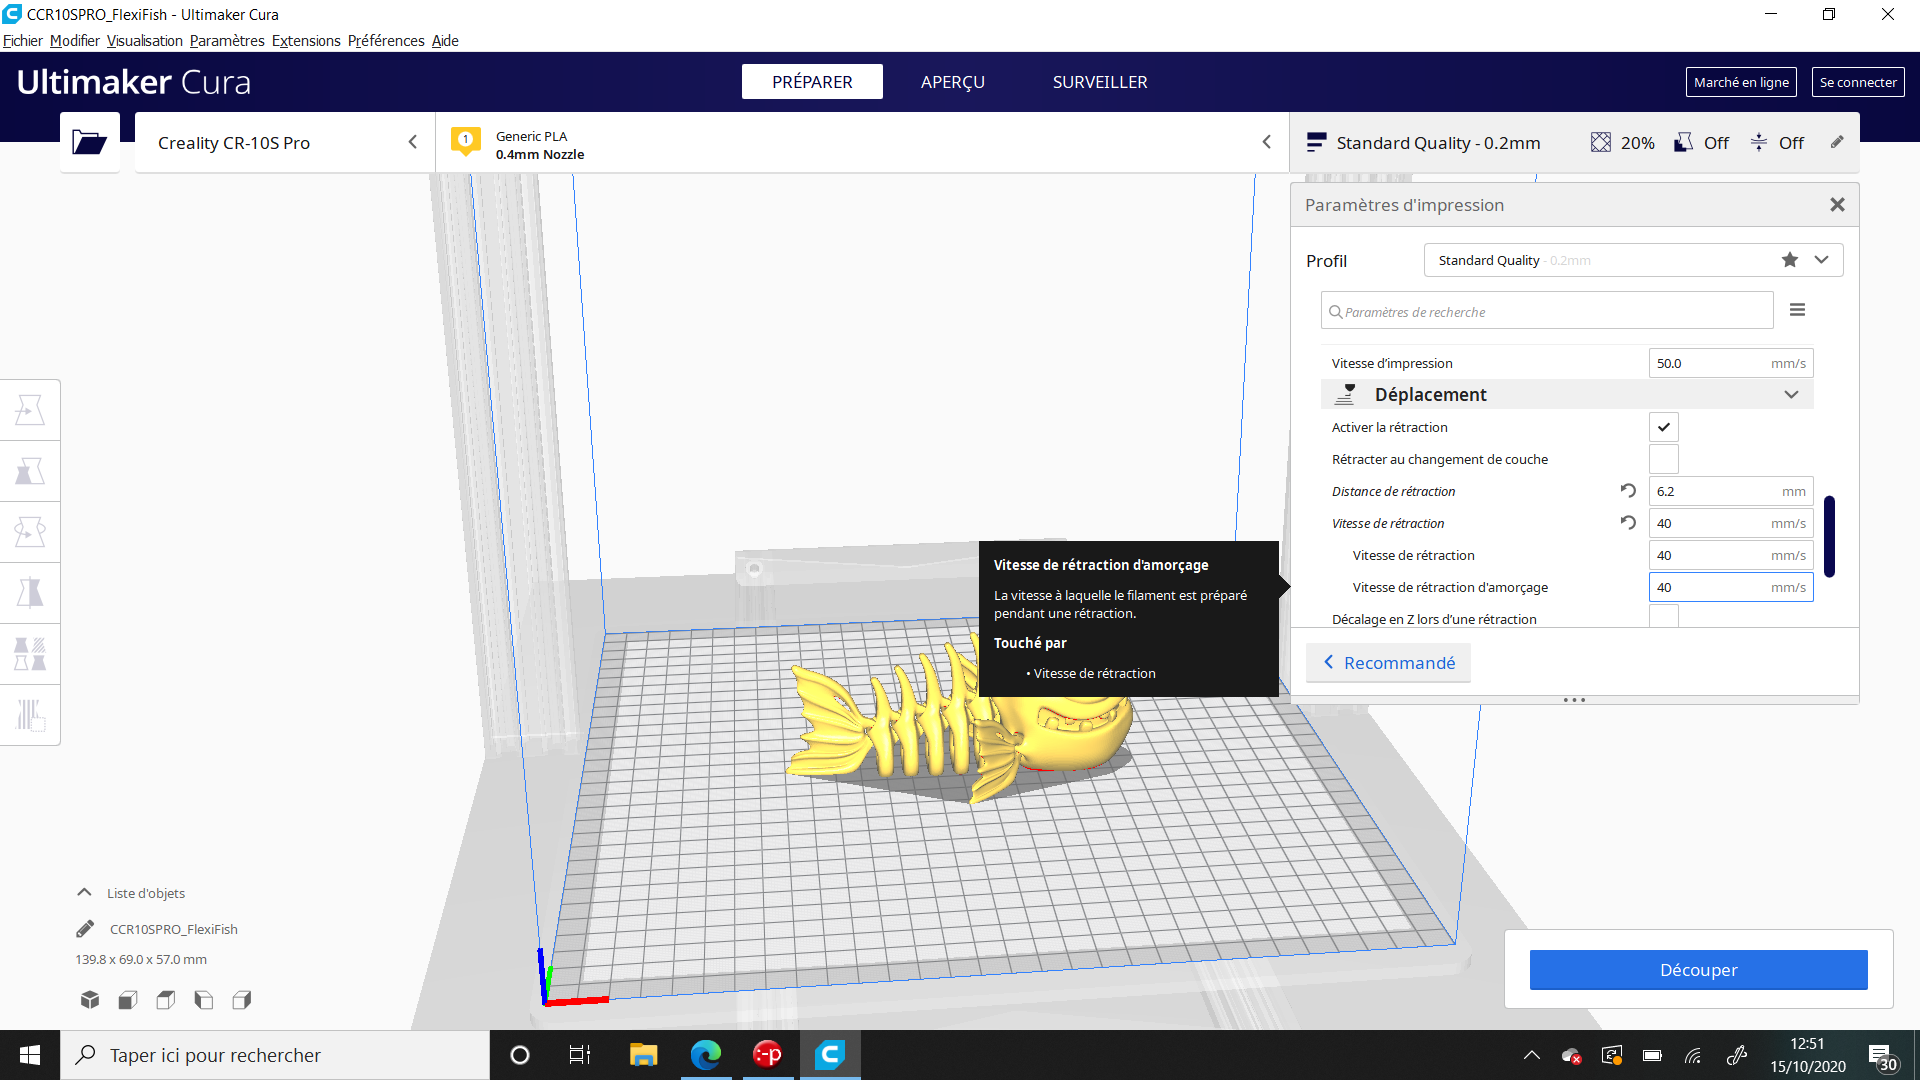
Task: Select the Mirror tool in left toolbar
Action: [30, 593]
